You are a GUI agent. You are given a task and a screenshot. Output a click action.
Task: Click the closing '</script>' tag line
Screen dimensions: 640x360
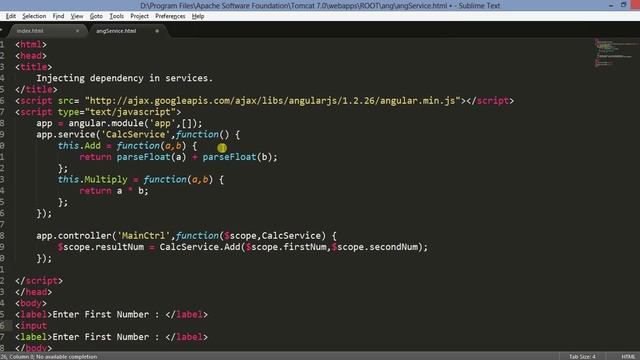39,281
